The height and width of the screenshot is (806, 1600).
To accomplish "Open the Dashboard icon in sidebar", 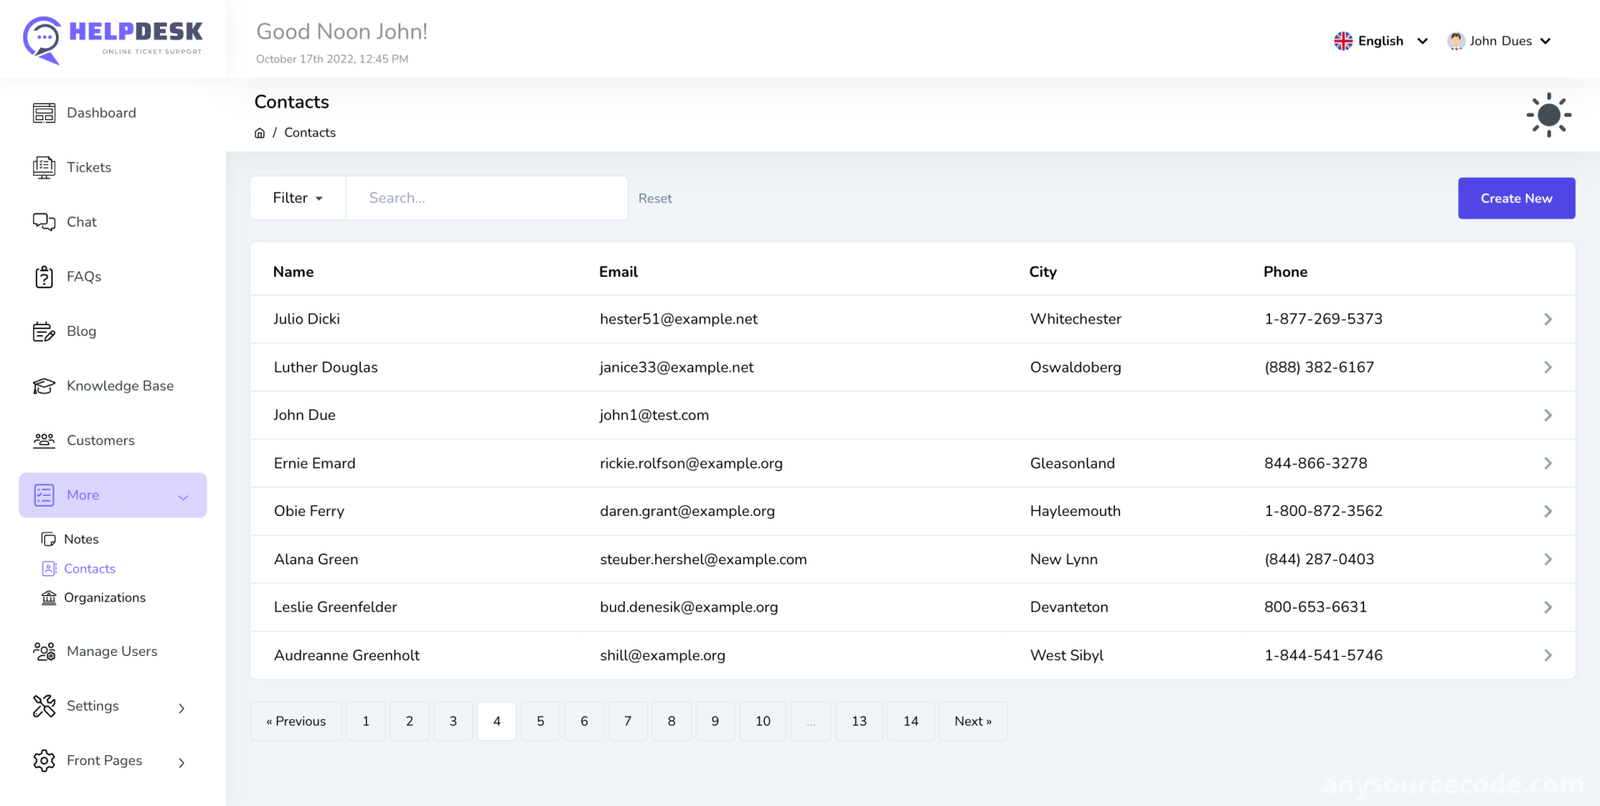I will coord(44,113).
